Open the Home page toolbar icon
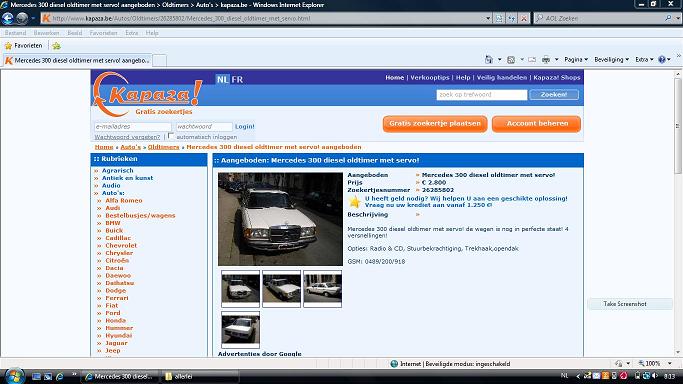The width and height of the screenshot is (683, 384). point(489,59)
